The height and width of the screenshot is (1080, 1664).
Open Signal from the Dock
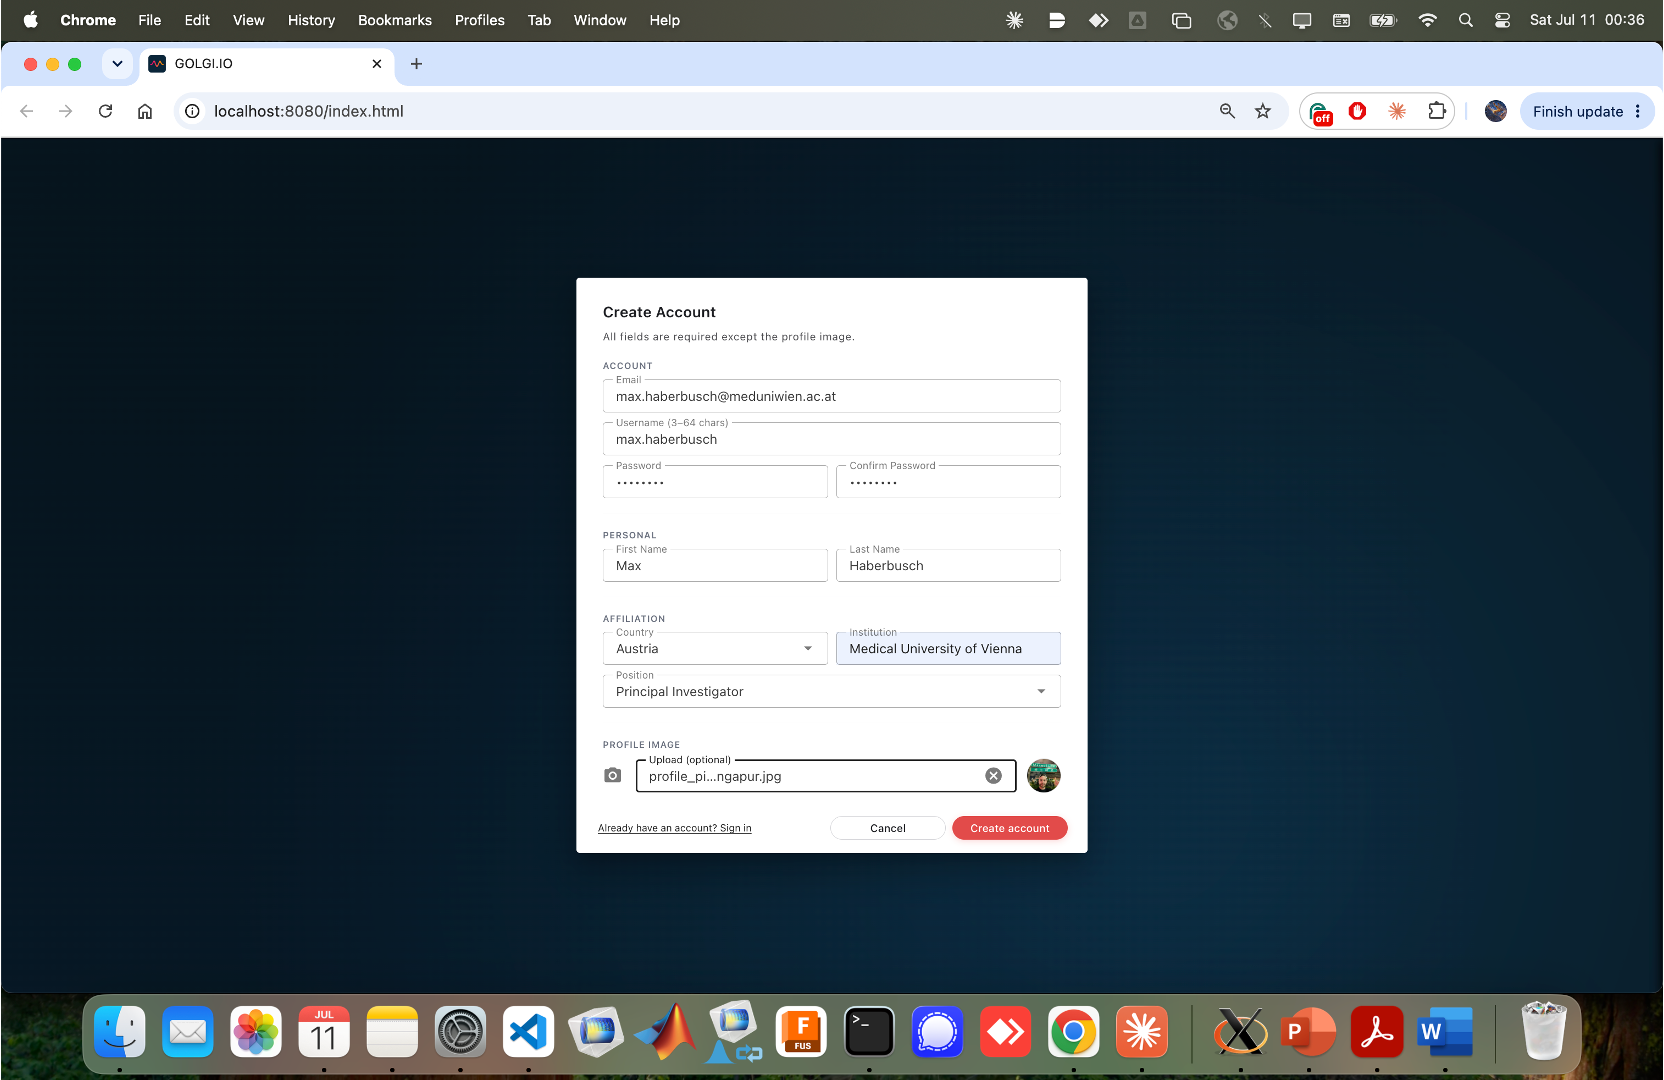click(x=937, y=1032)
